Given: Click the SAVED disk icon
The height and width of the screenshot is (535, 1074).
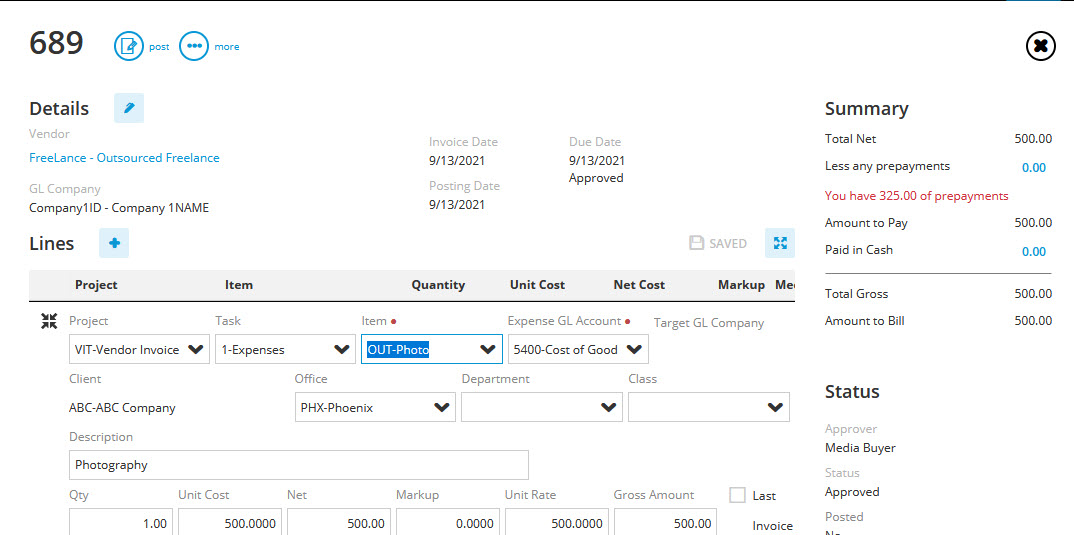Looking at the screenshot, I should 696,243.
